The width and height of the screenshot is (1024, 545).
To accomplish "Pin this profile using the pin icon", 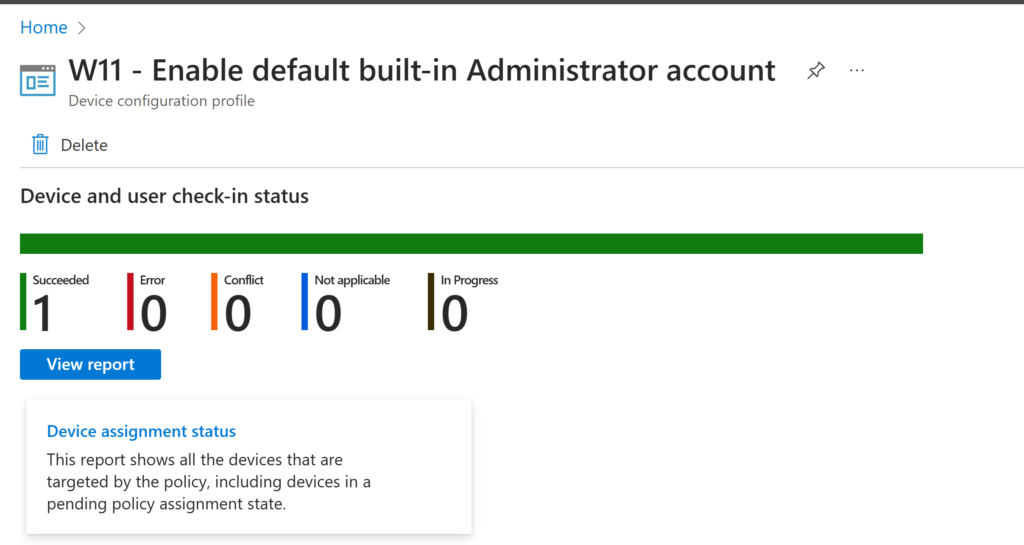I will coord(816,71).
